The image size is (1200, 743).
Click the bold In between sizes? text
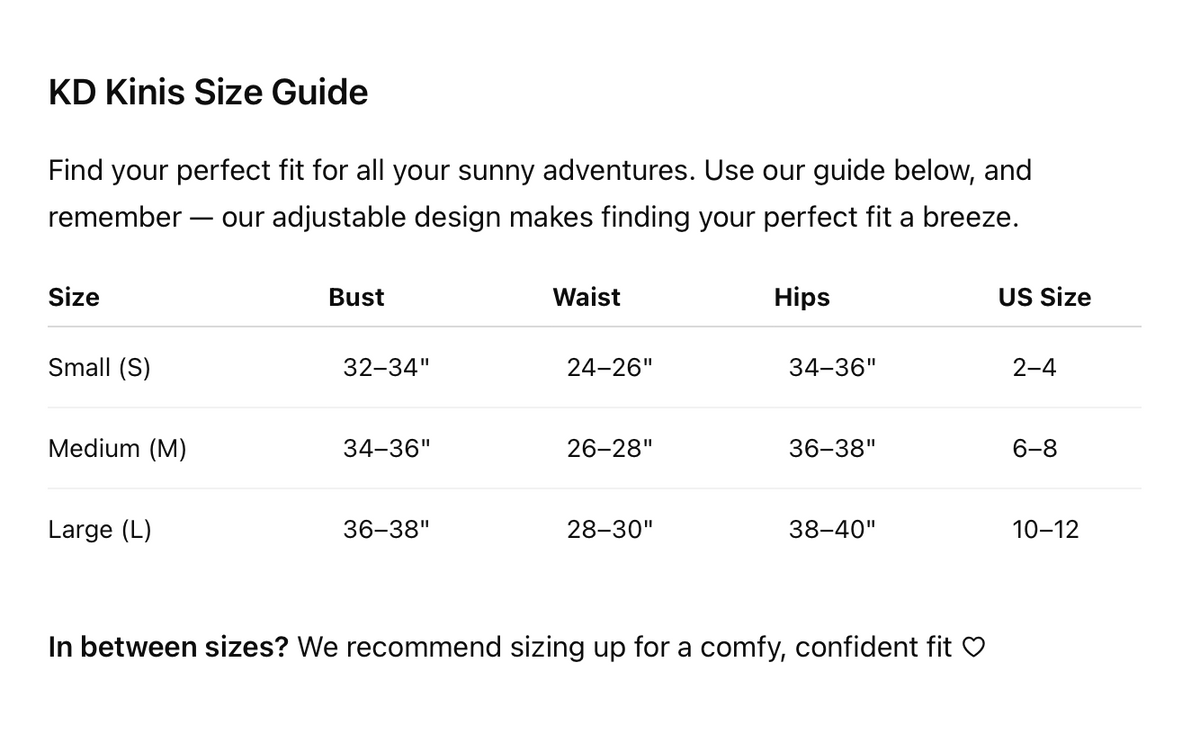point(168,648)
